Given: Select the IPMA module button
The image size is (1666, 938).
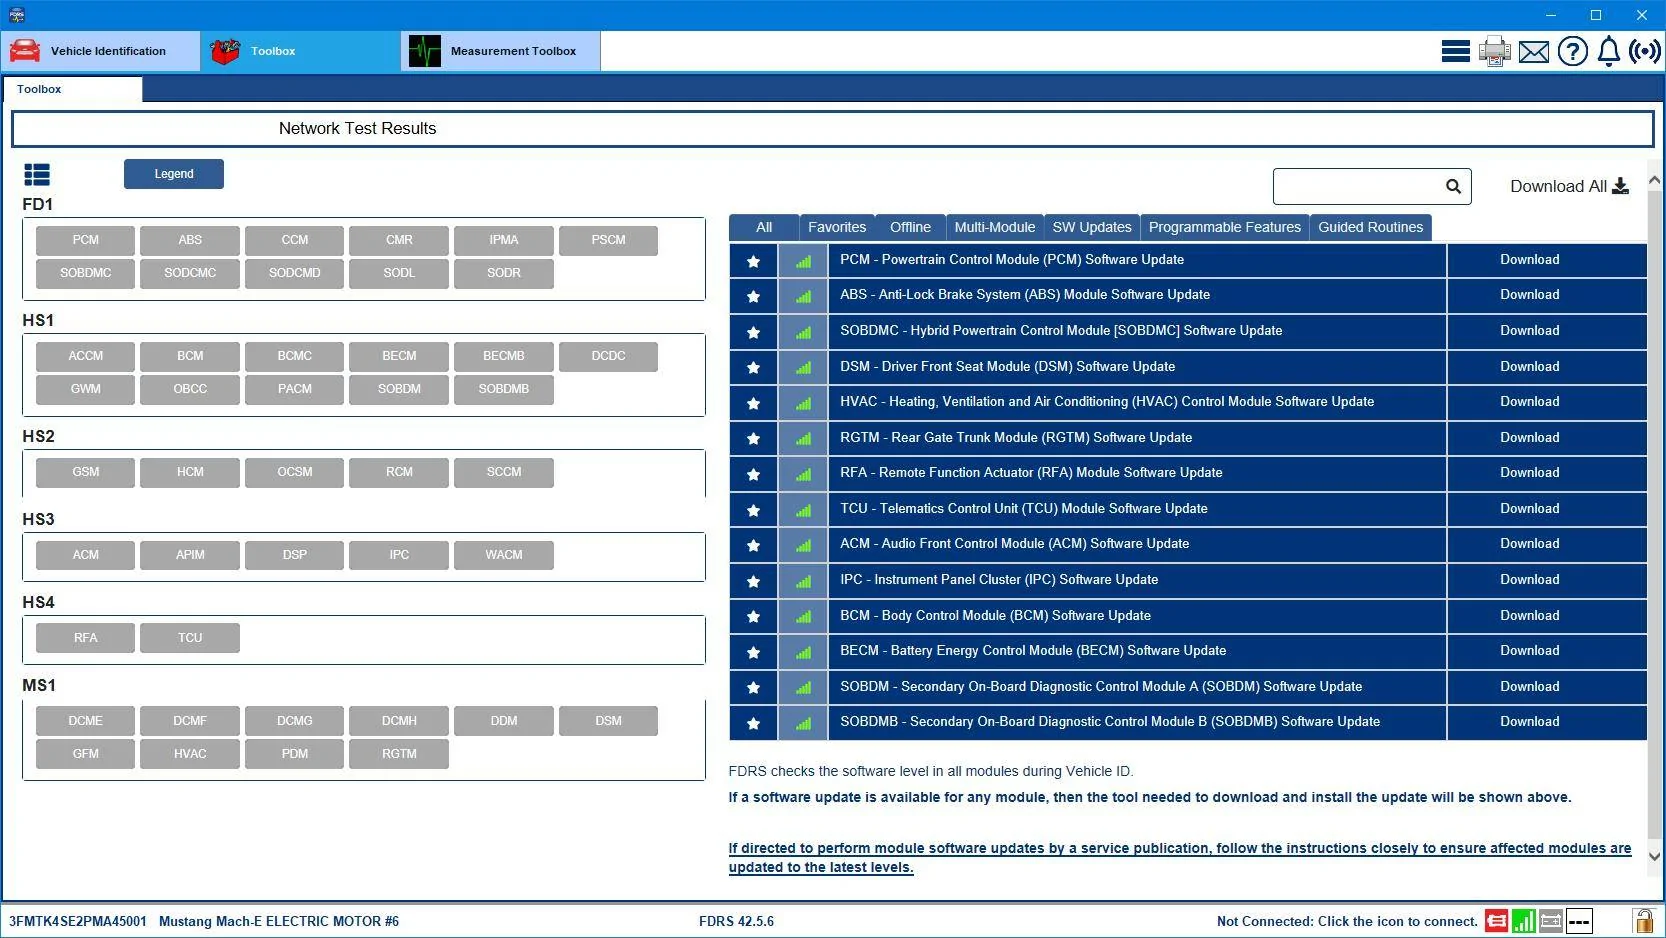Looking at the screenshot, I should tap(503, 241).
